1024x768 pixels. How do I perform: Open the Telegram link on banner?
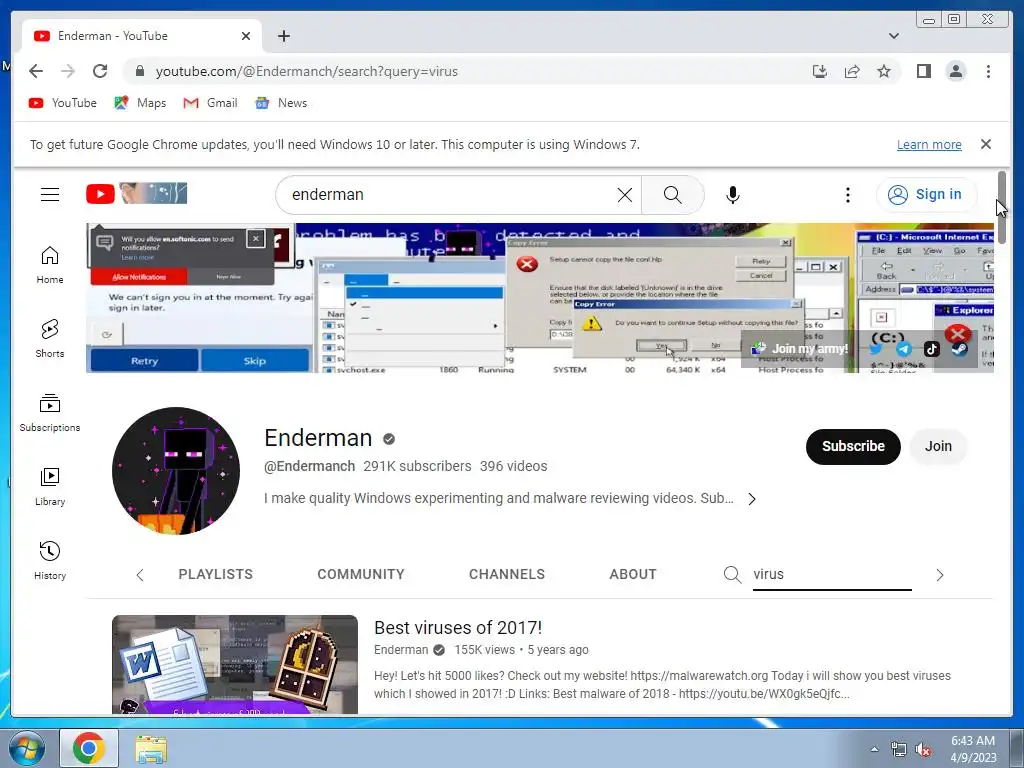[904, 349]
